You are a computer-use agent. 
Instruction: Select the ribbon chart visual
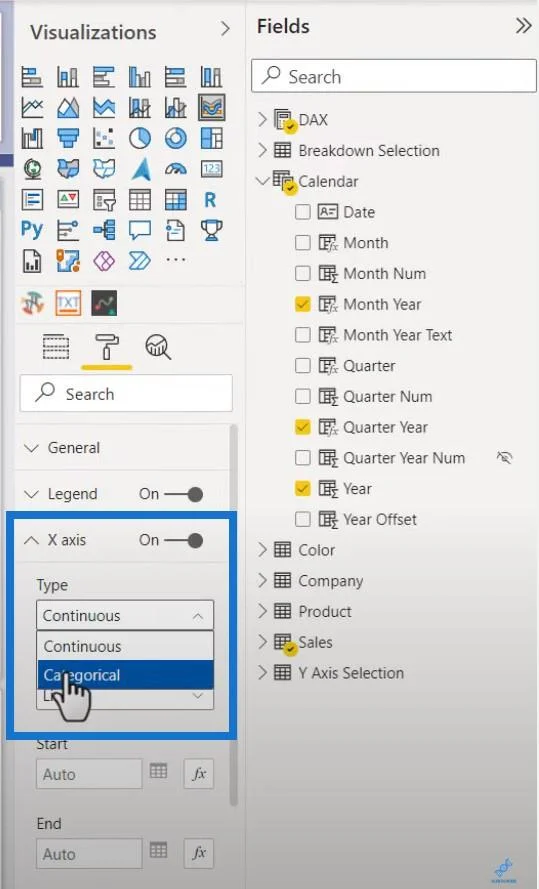211,107
